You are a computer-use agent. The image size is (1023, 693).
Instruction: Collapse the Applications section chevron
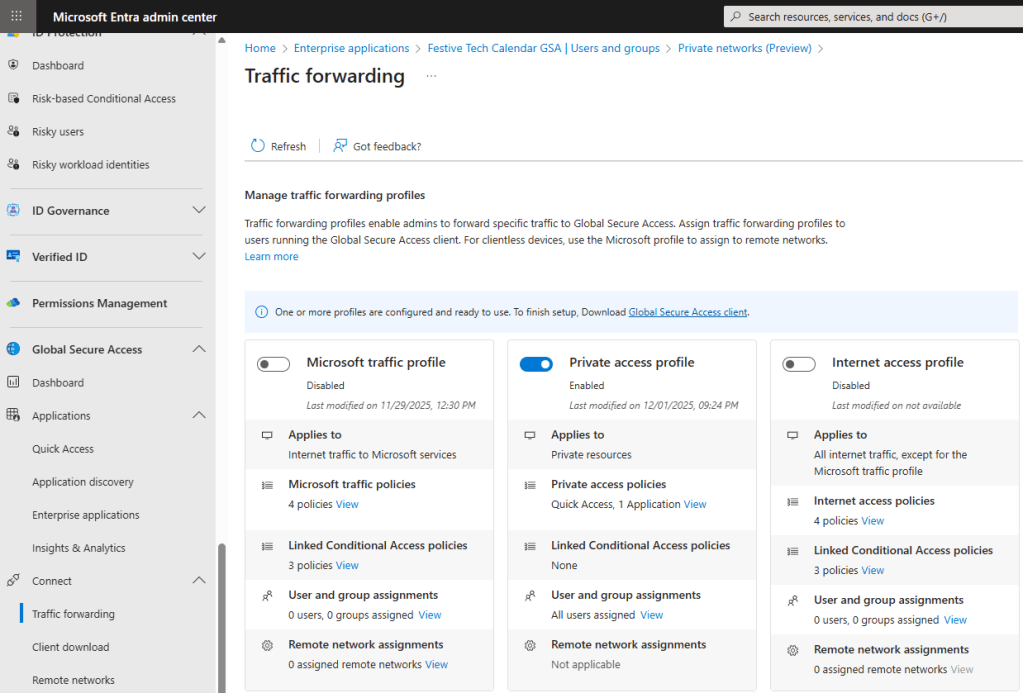pyautogui.click(x=198, y=415)
